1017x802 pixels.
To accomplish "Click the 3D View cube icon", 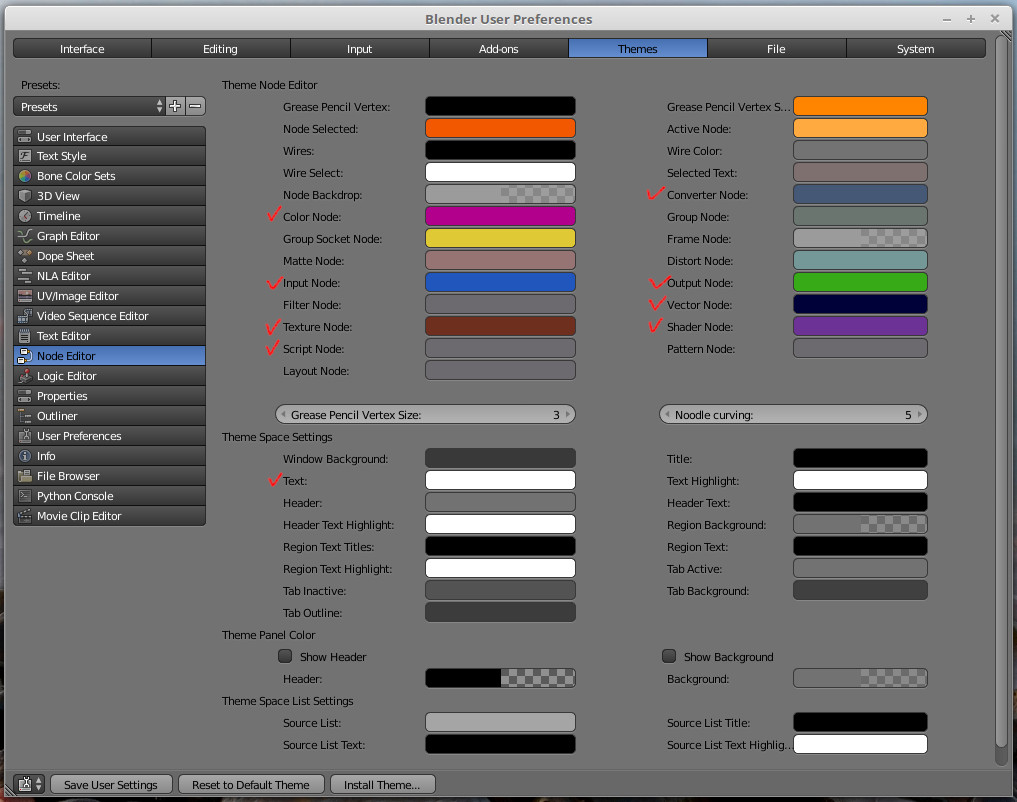I will (25, 196).
